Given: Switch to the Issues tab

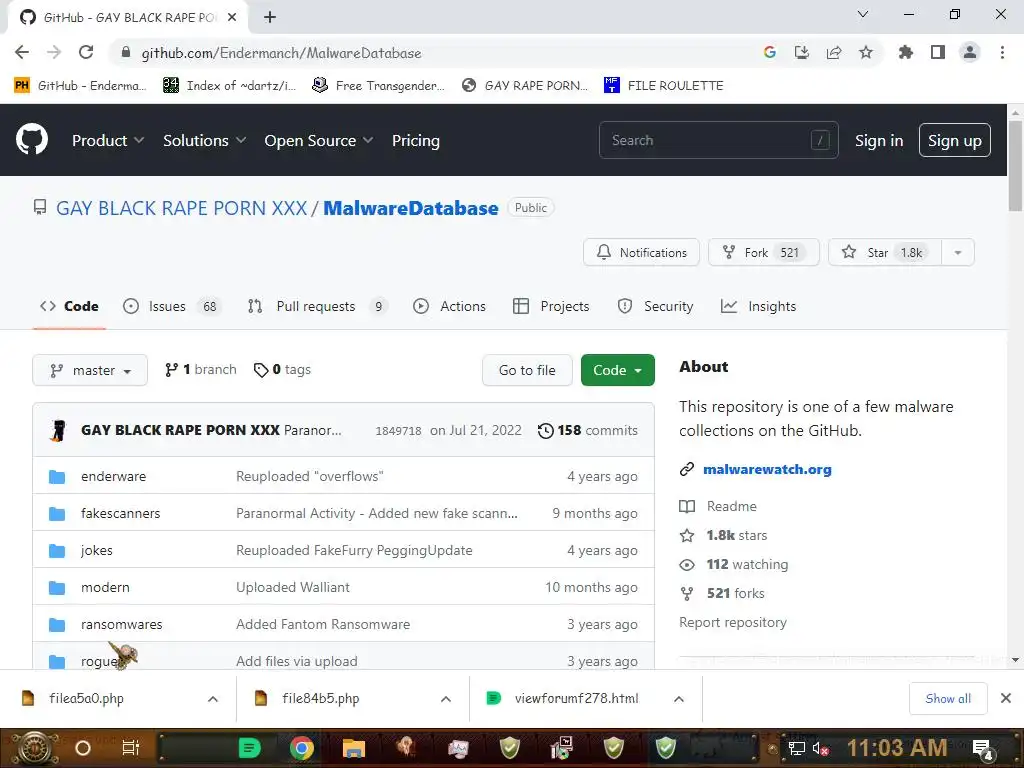Looking at the screenshot, I should pyautogui.click(x=172, y=306).
